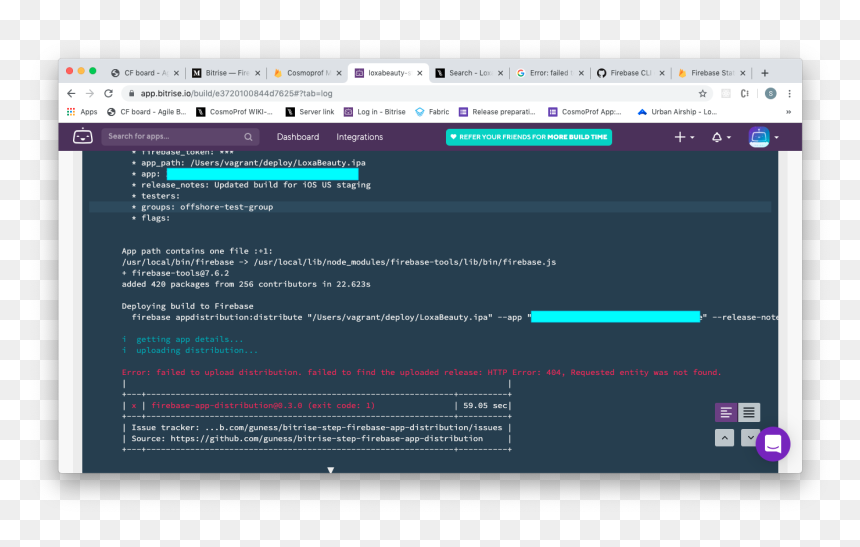860x547 pixels.
Task: Click the 'C' extension icon in toolbar
Action: coord(744,93)
